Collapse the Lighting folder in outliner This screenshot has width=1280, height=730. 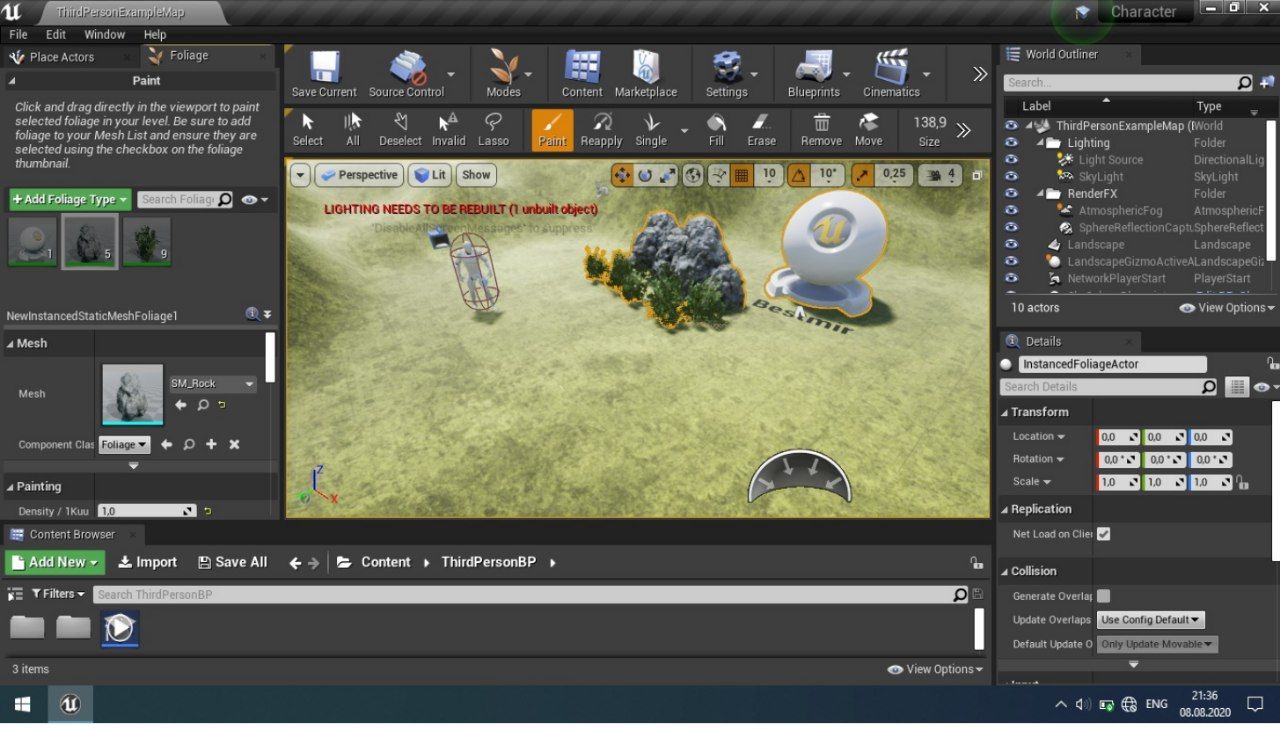click(1041, 143)
